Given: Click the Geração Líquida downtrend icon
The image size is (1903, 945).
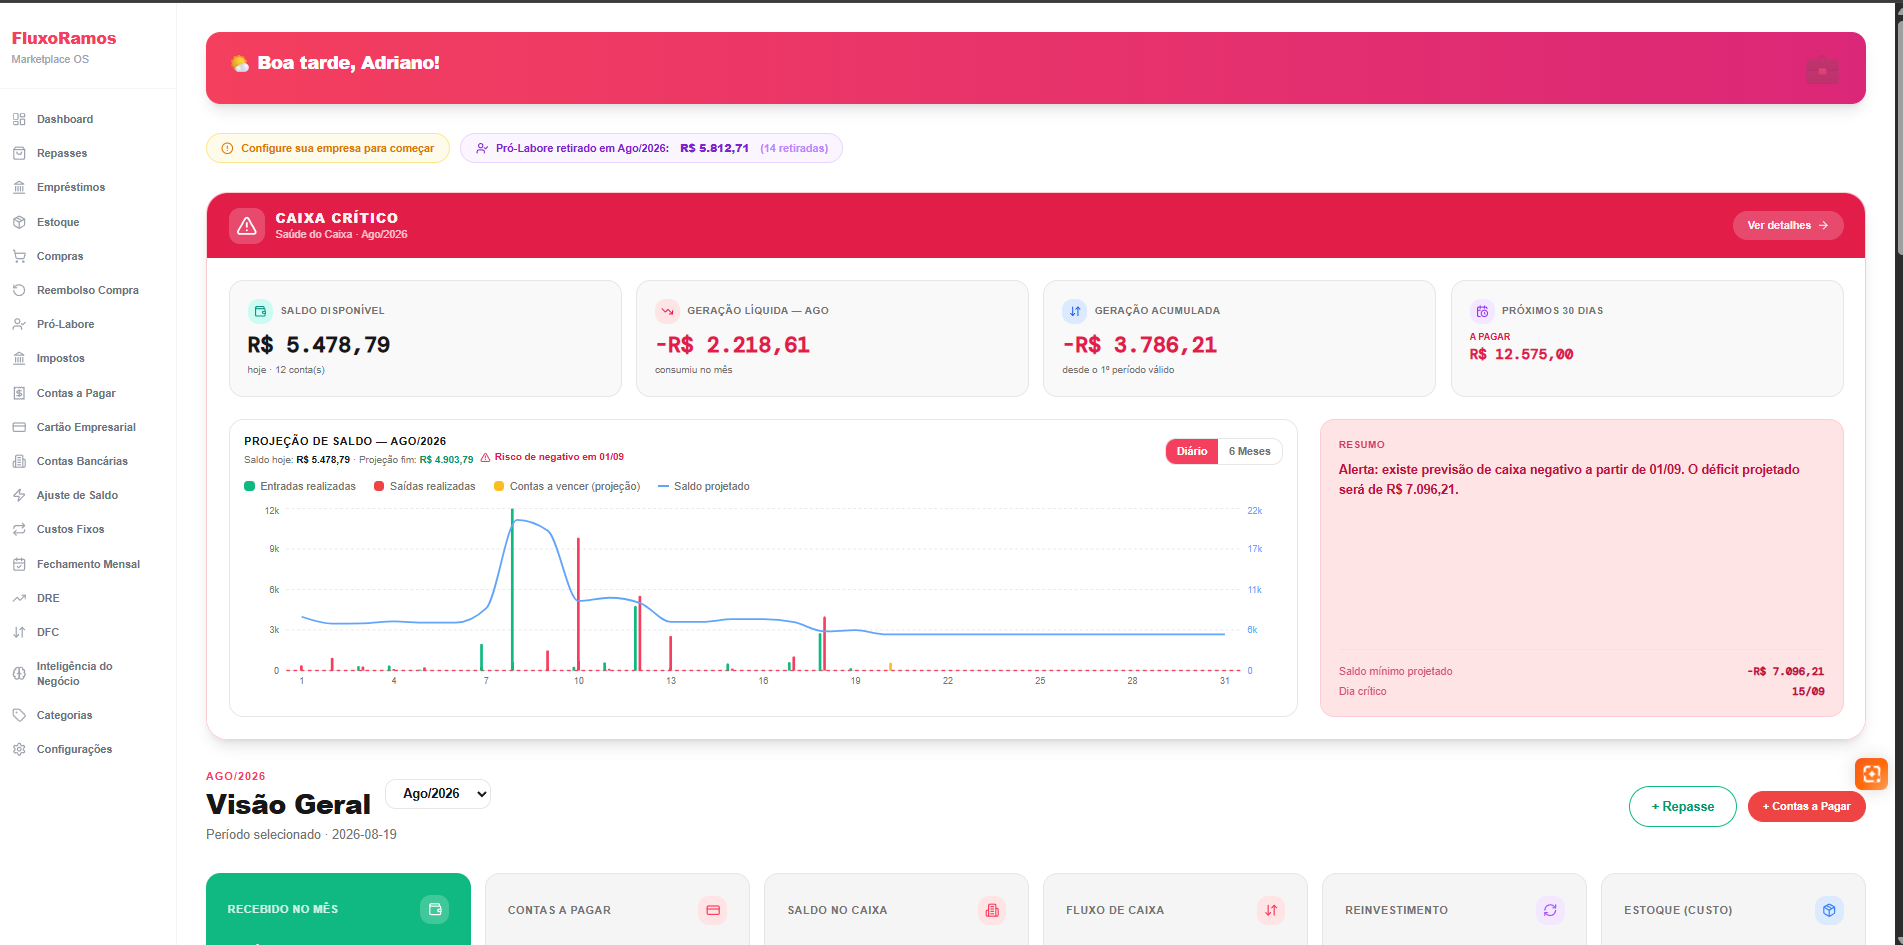Looking at the screenshot, I should click(667, 311).
